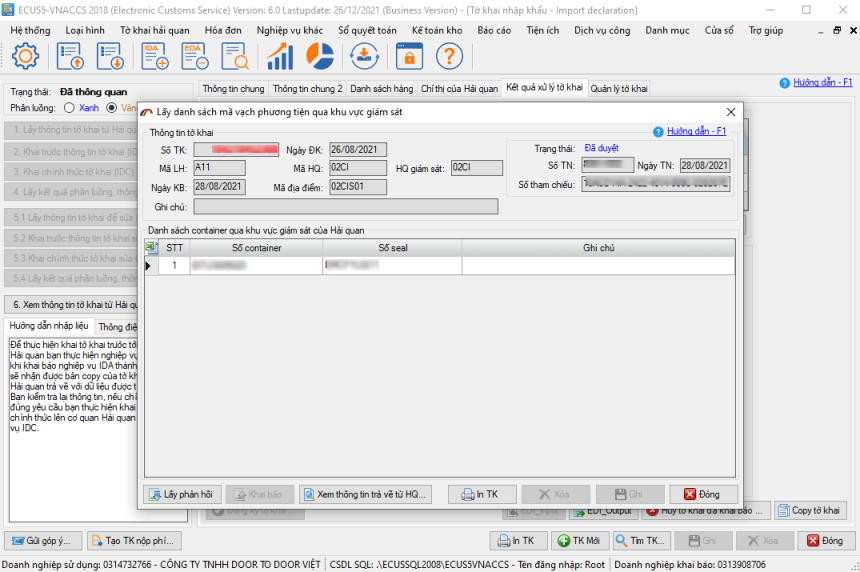The width and height of the screenshot is (860, 572).
Task: Open the pie chart statistics icon
Action: click(320, 56)
